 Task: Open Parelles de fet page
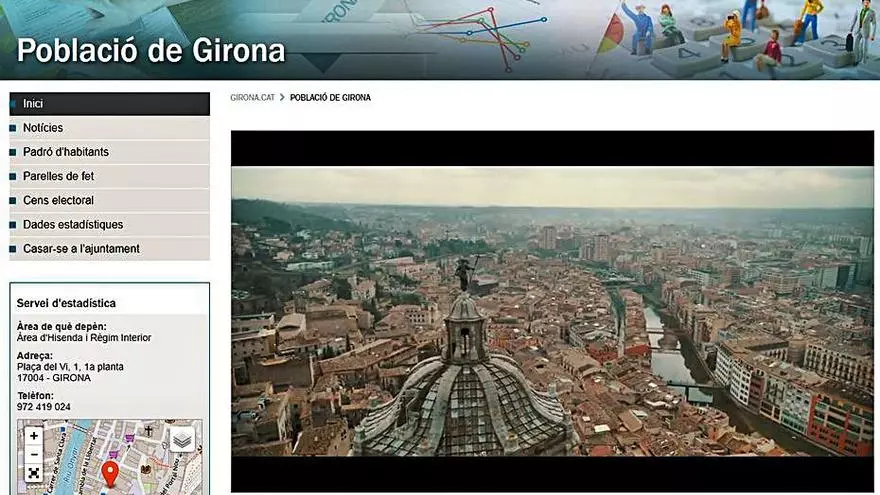click(x=58, y=176)
